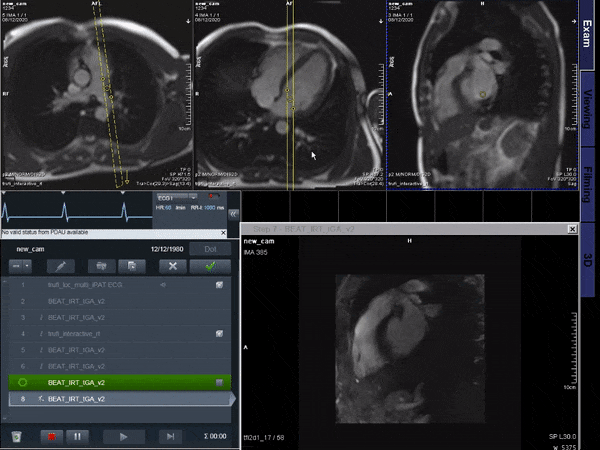
Task: Click the trash bin icon
Action: (x=16, y=436)
